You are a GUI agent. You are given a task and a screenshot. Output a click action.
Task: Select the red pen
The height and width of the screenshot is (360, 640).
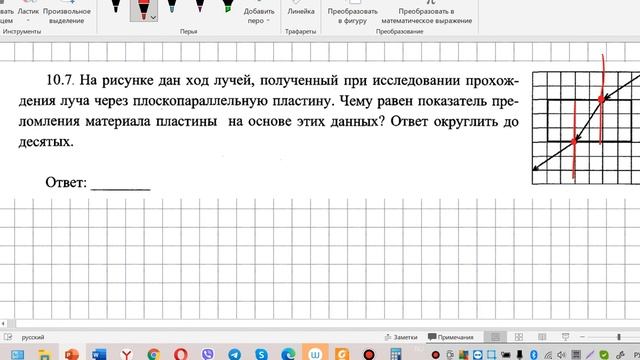point(143,9)
